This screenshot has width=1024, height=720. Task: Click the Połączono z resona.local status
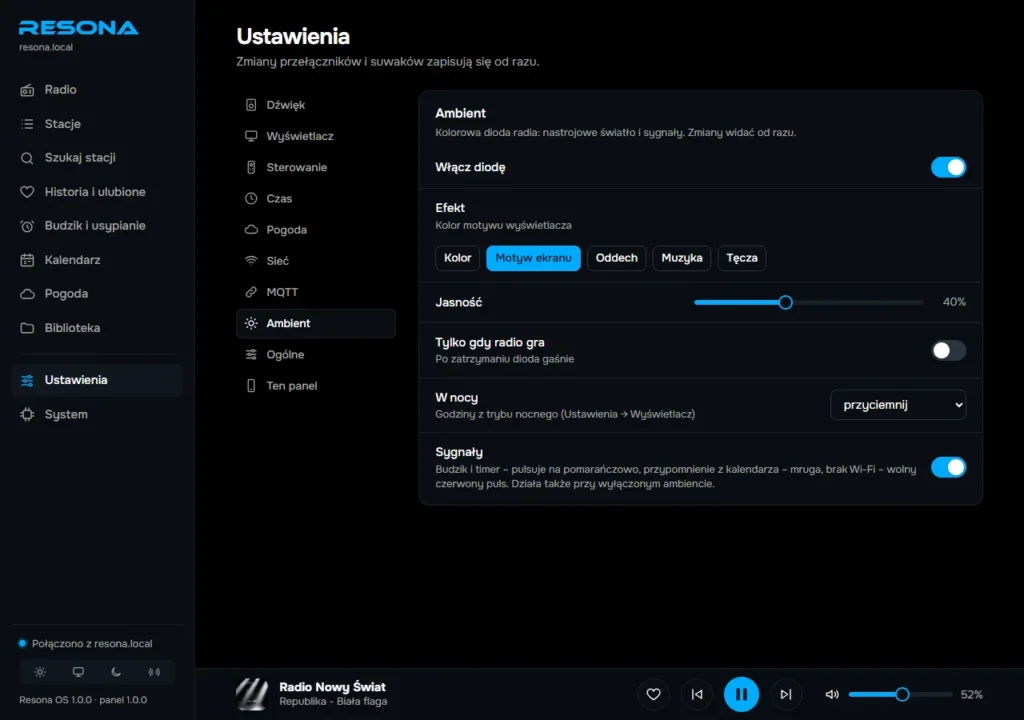[86, 644]
